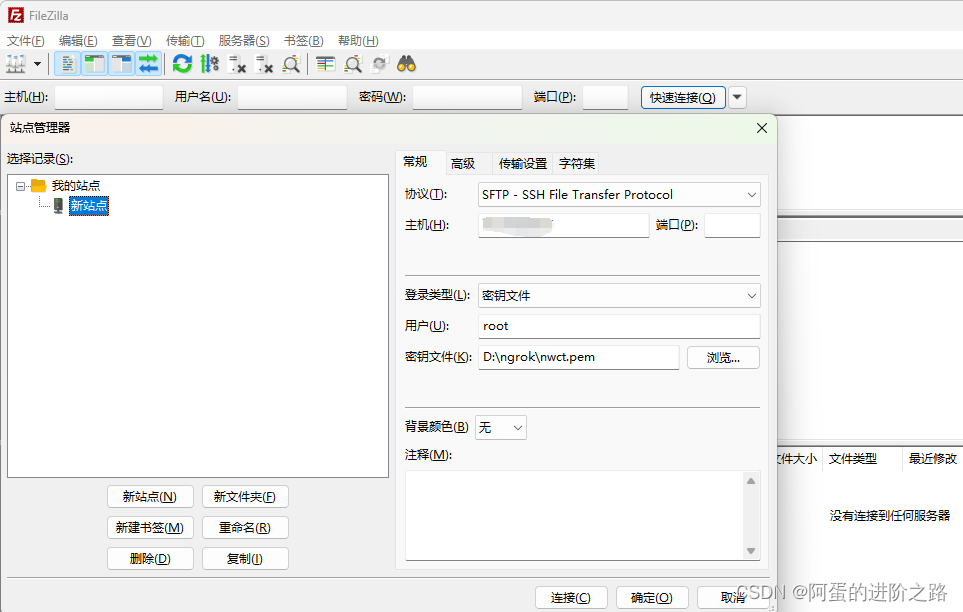963x612 pixels.
Task: Click the binoculars file search icon
Action: click(x=407, y=64)
